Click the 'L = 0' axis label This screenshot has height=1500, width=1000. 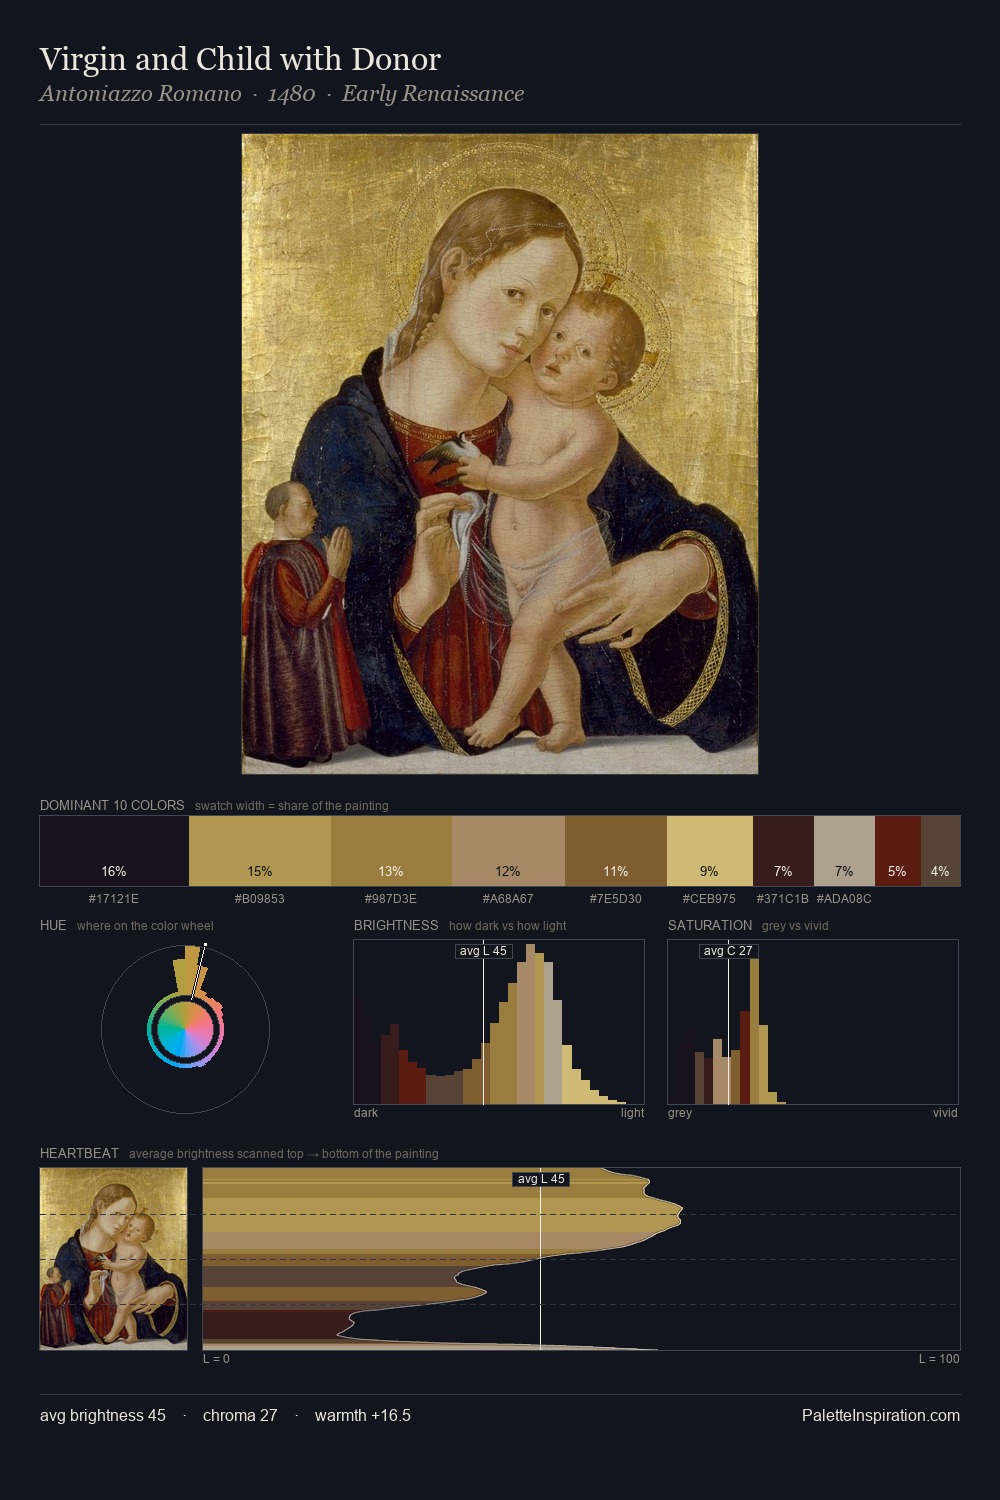[x=216, y=1359]
